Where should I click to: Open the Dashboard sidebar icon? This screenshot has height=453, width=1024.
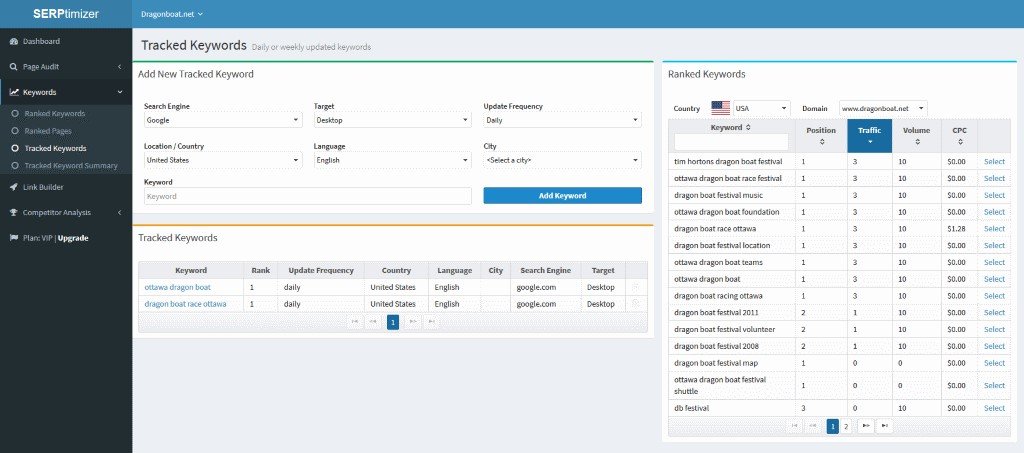coord(14,42)
